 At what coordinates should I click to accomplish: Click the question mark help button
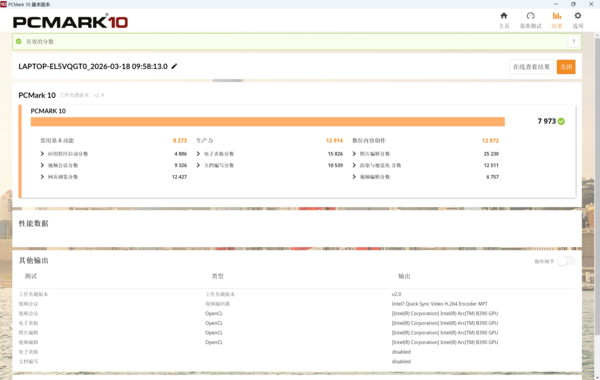click(x=573, y=42)
